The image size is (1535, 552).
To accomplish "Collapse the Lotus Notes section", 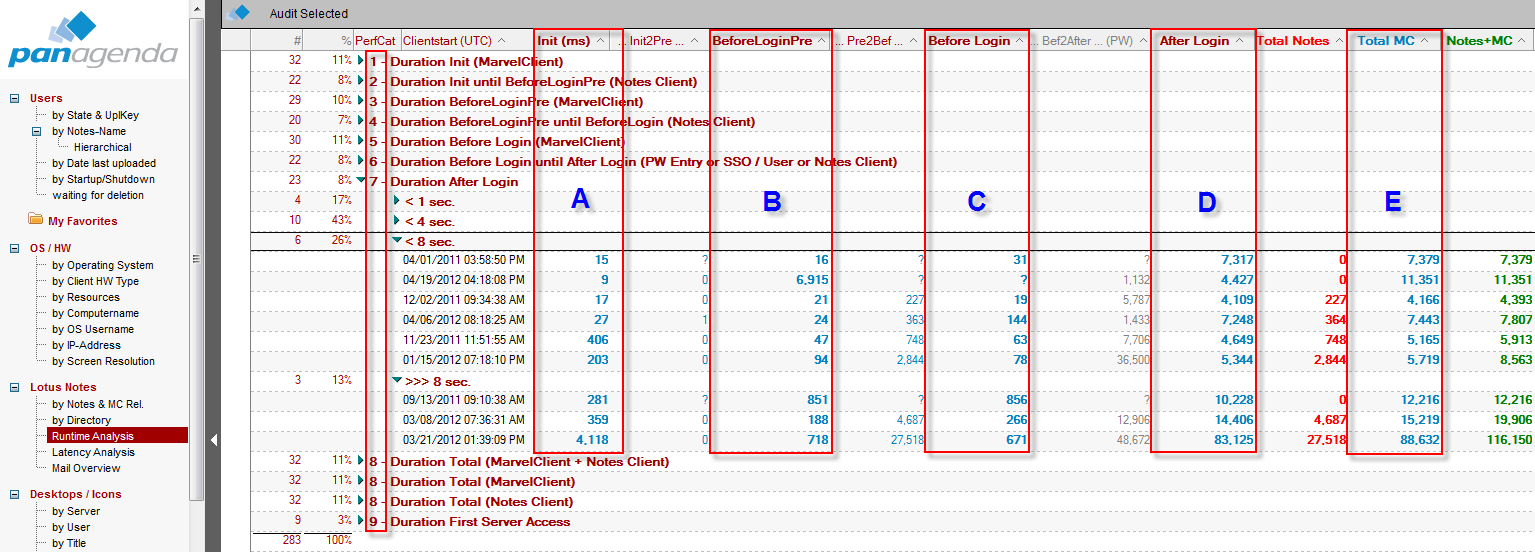I will pos(14,387).
